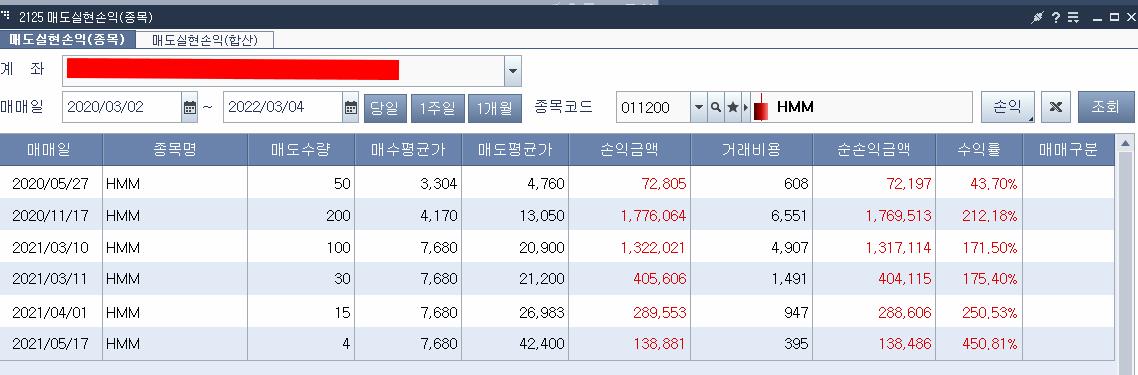Expand the stock code 011200 dropdown arrow
Screen dimensions: 1138x375
tap(698, 107)
